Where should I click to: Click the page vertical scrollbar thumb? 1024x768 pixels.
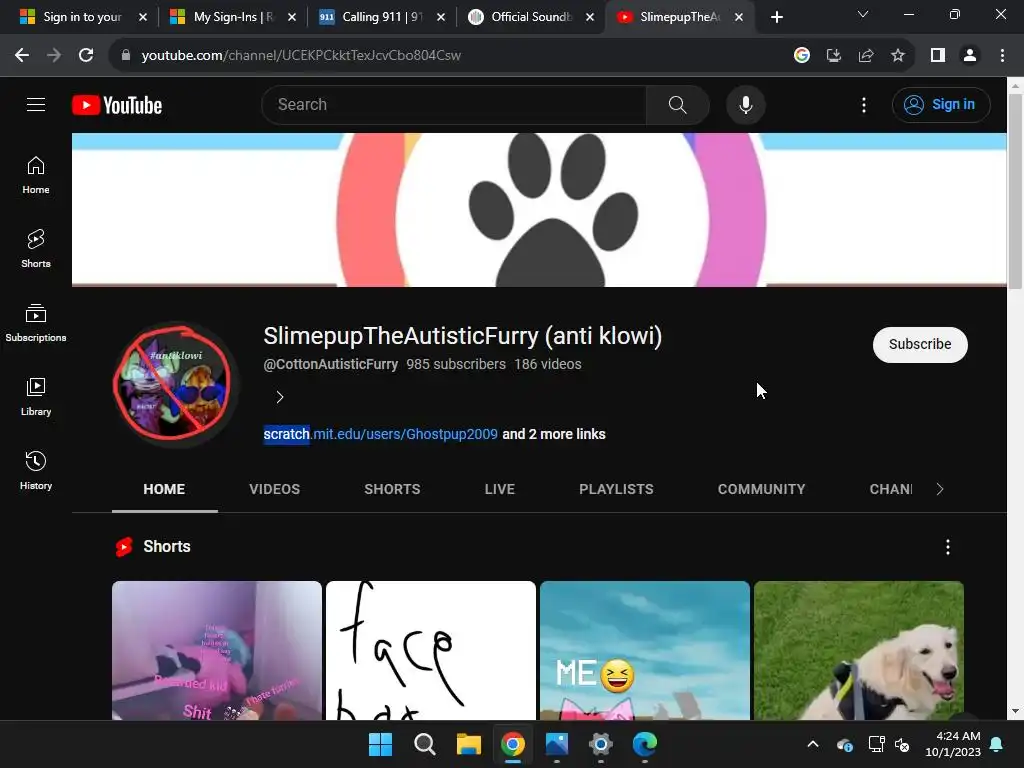1015,191
